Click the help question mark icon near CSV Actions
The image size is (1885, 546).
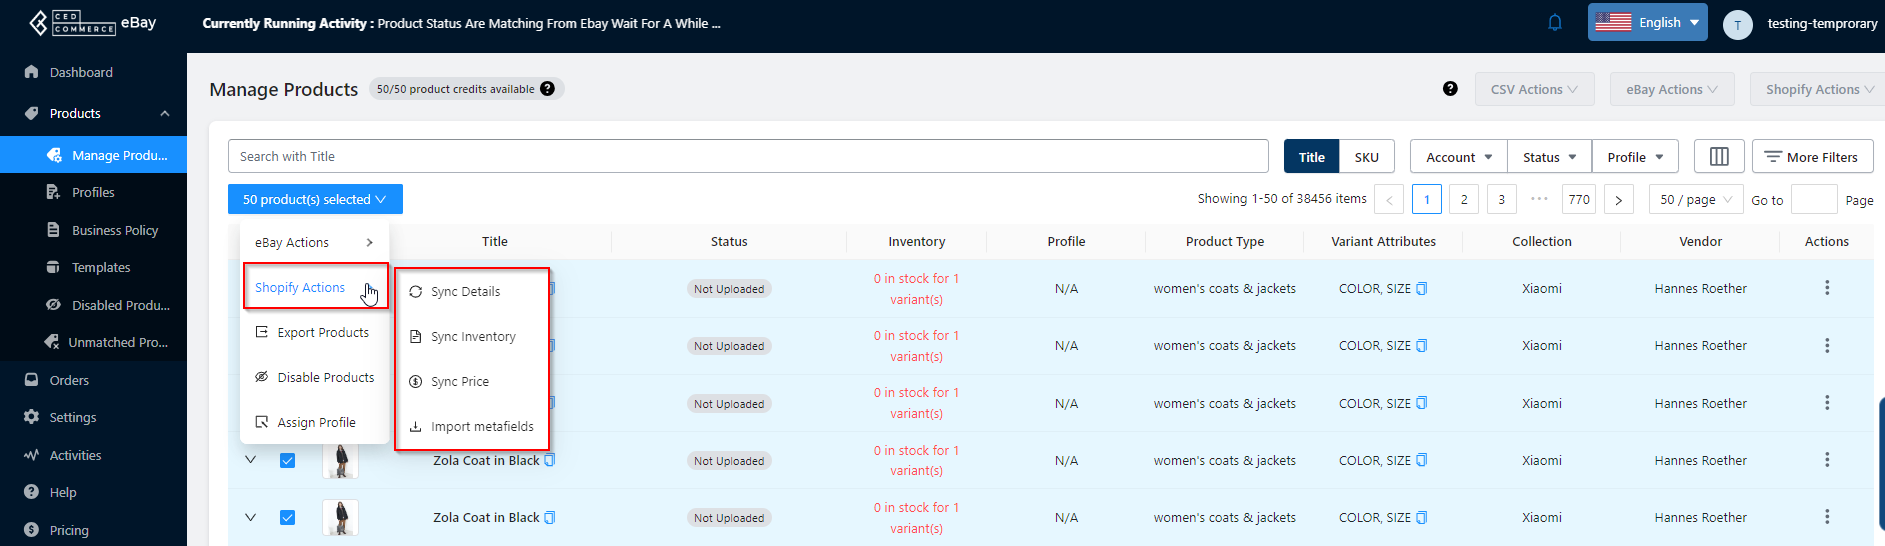[x=1450, y=89]
